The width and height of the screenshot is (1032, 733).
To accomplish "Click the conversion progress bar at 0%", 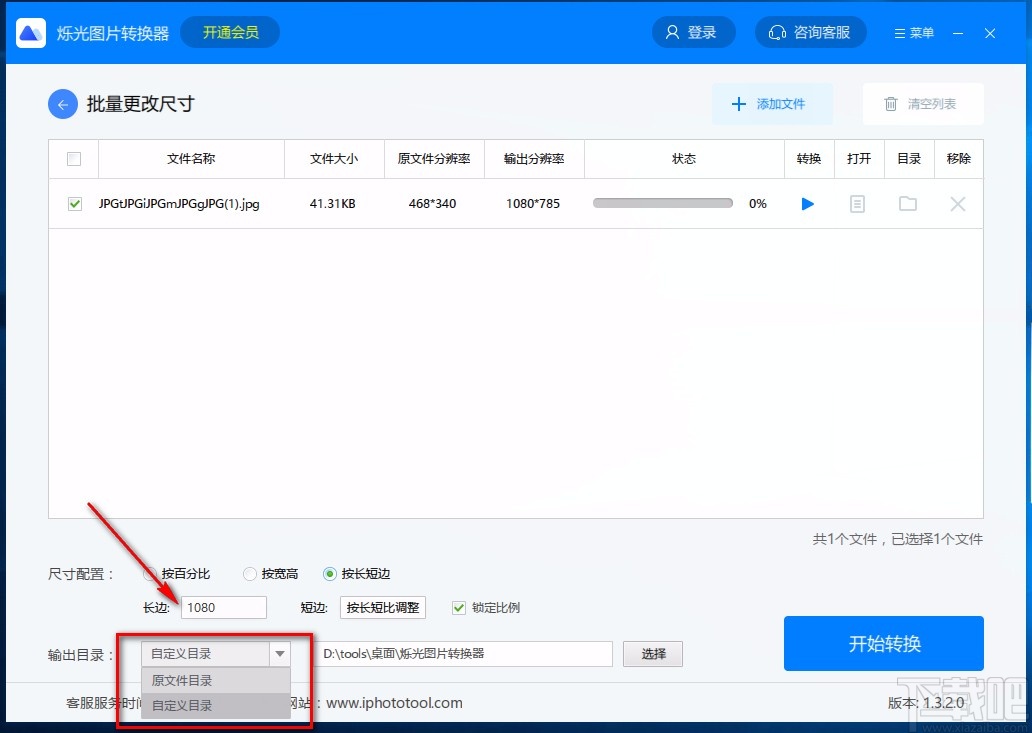I will click(662, 202).
